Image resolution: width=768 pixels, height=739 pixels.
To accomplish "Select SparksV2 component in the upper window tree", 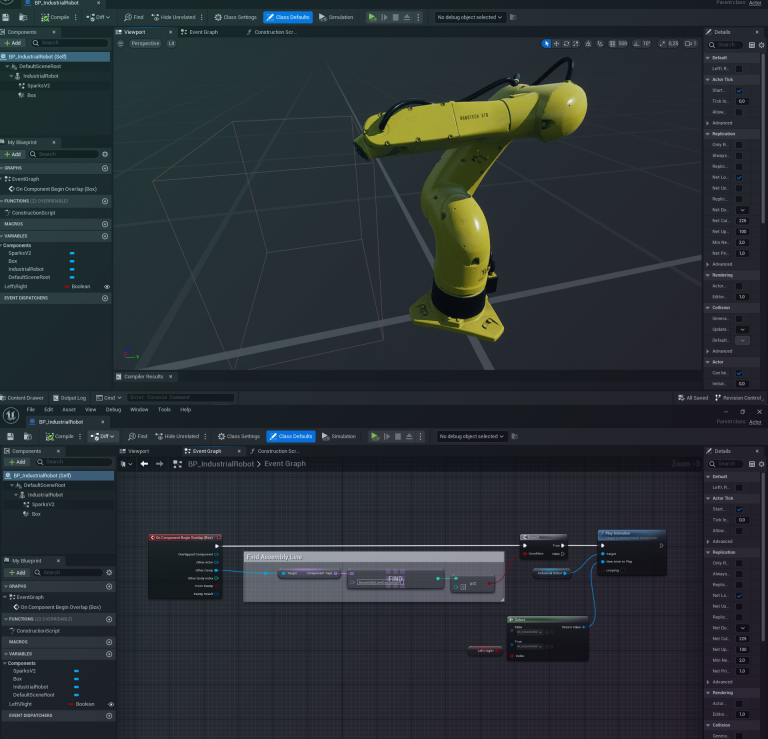I will pos(39,86).
